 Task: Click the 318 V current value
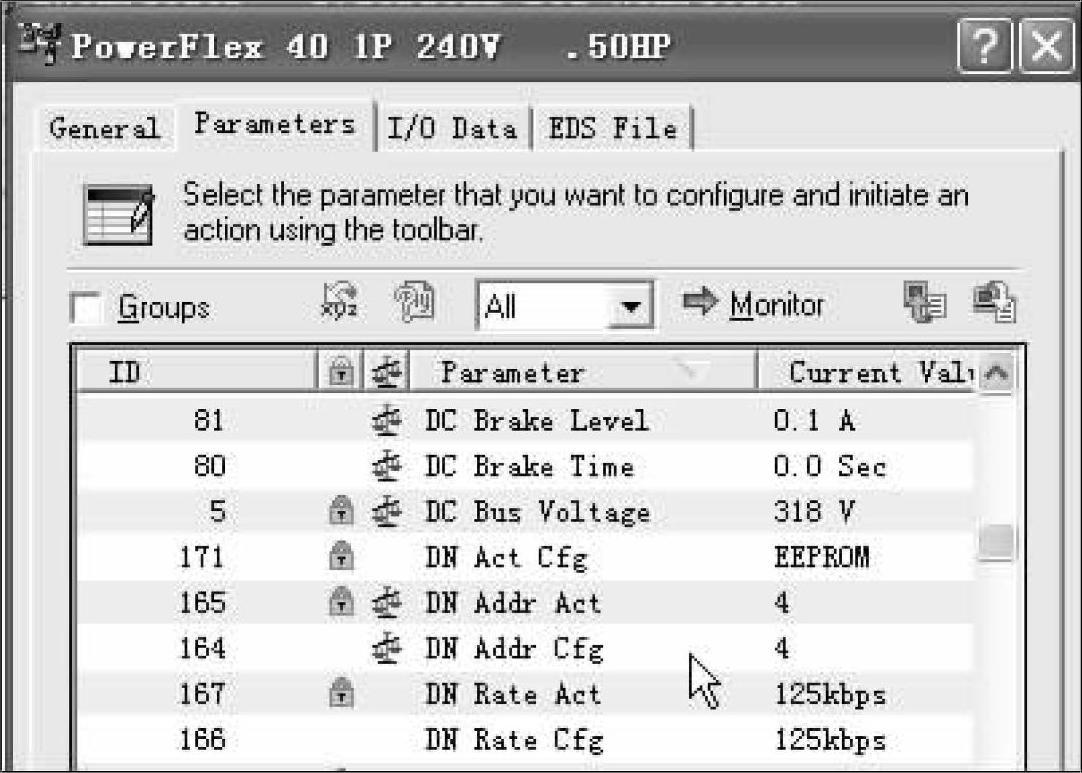coord(814,511)
